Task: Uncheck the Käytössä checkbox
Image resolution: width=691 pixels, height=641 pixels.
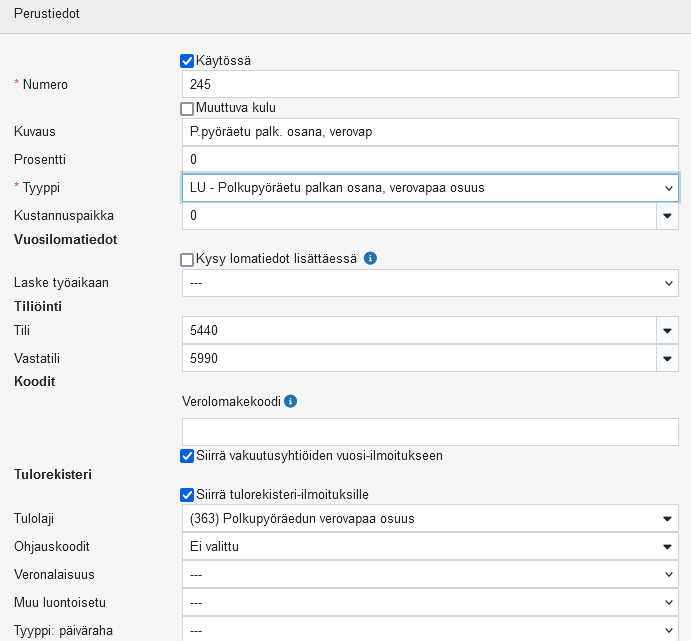Action: click(187, 61)
